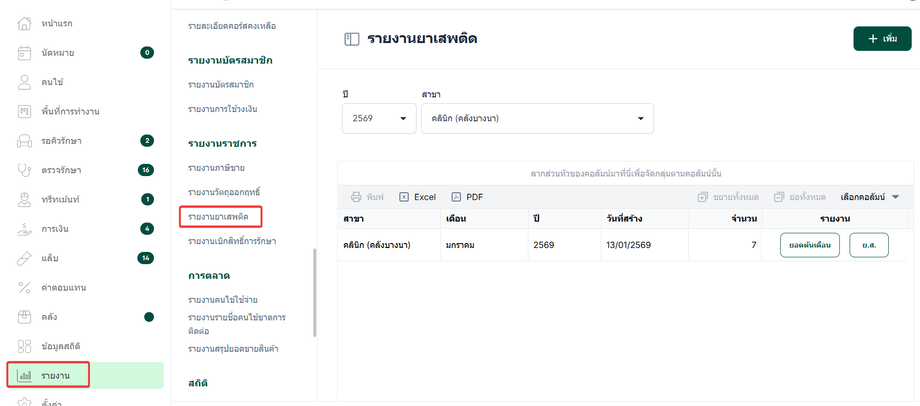Click the stethoscope examination icon
The width and height of the screenshot is (920, 406).
pyautogui.click(x=25, y=170)
